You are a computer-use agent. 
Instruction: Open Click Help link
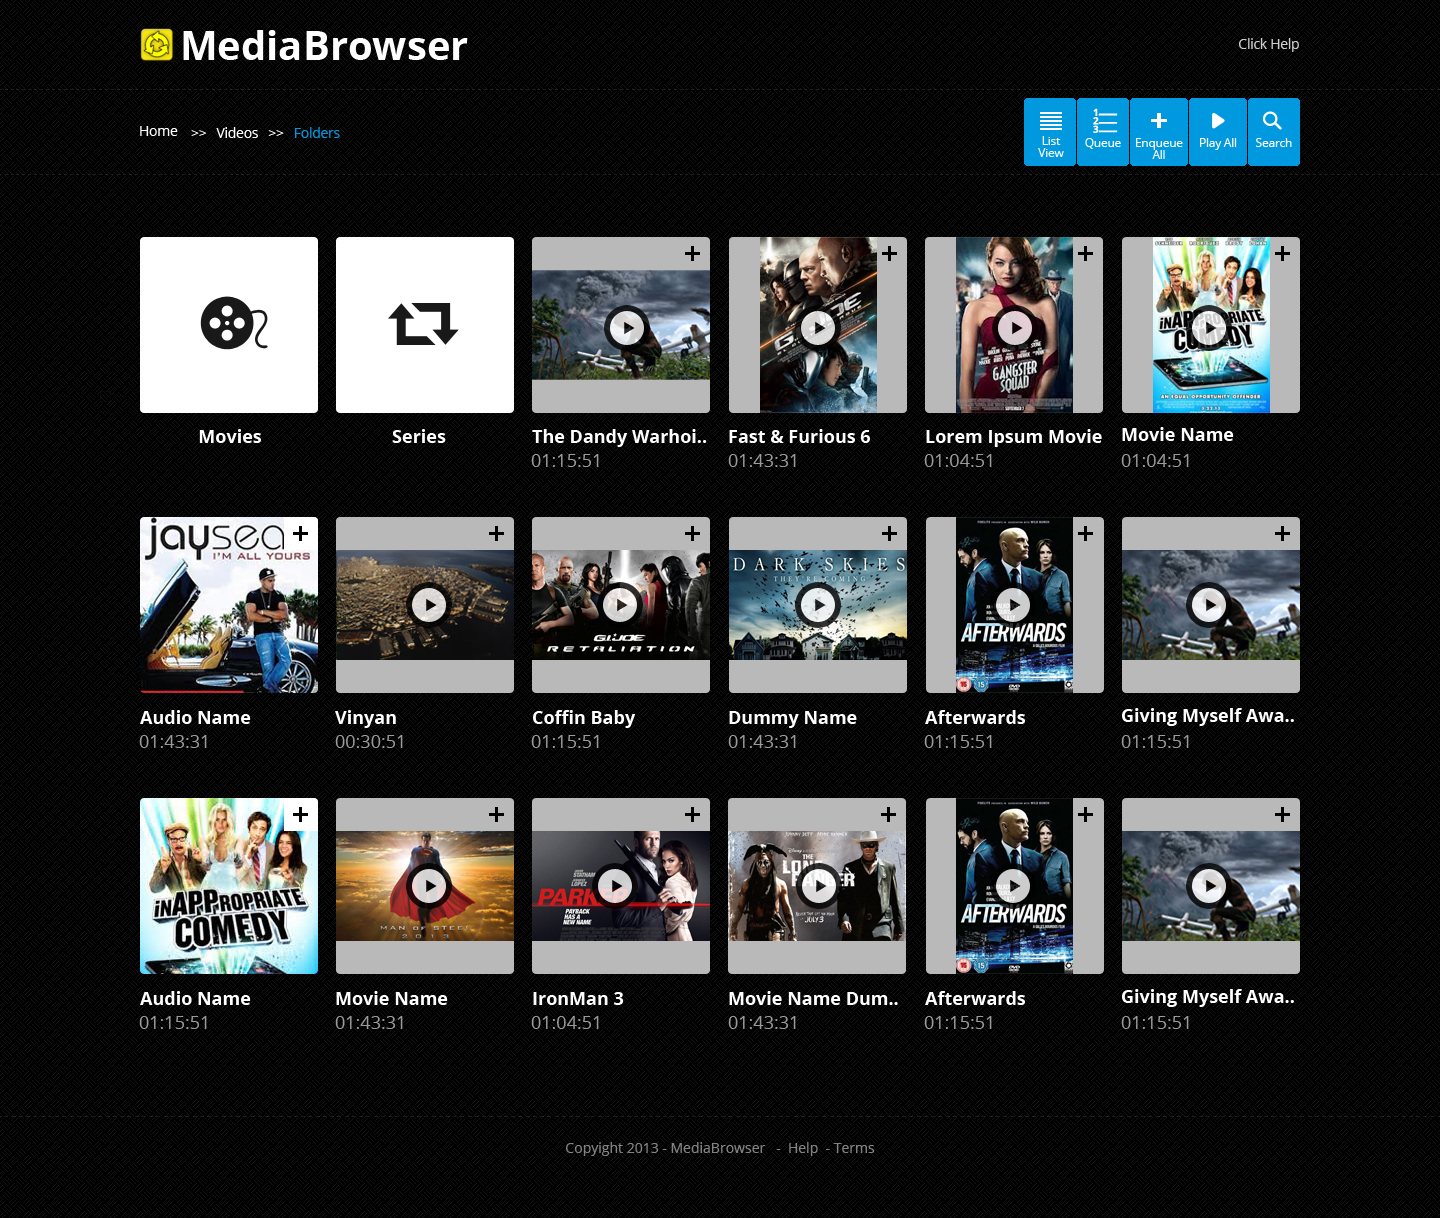[1268, 44]
